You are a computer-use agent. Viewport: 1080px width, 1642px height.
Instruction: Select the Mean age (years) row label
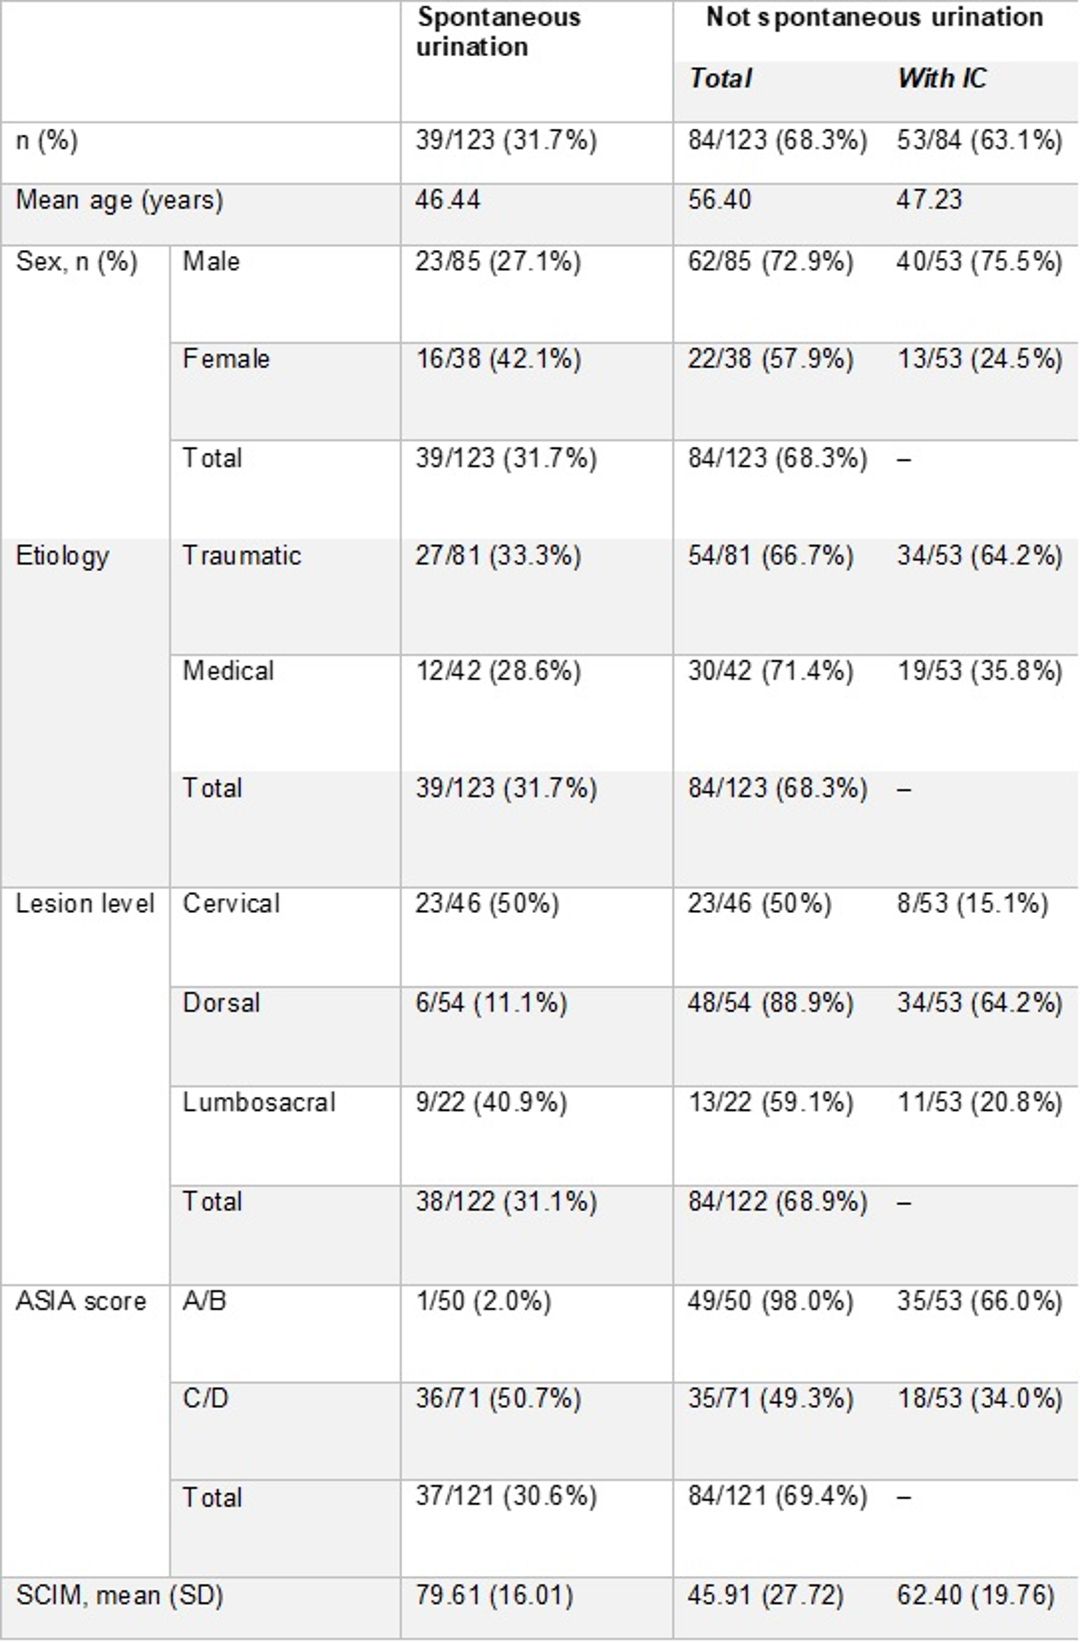pyautogui.click(x=119, y=200)
